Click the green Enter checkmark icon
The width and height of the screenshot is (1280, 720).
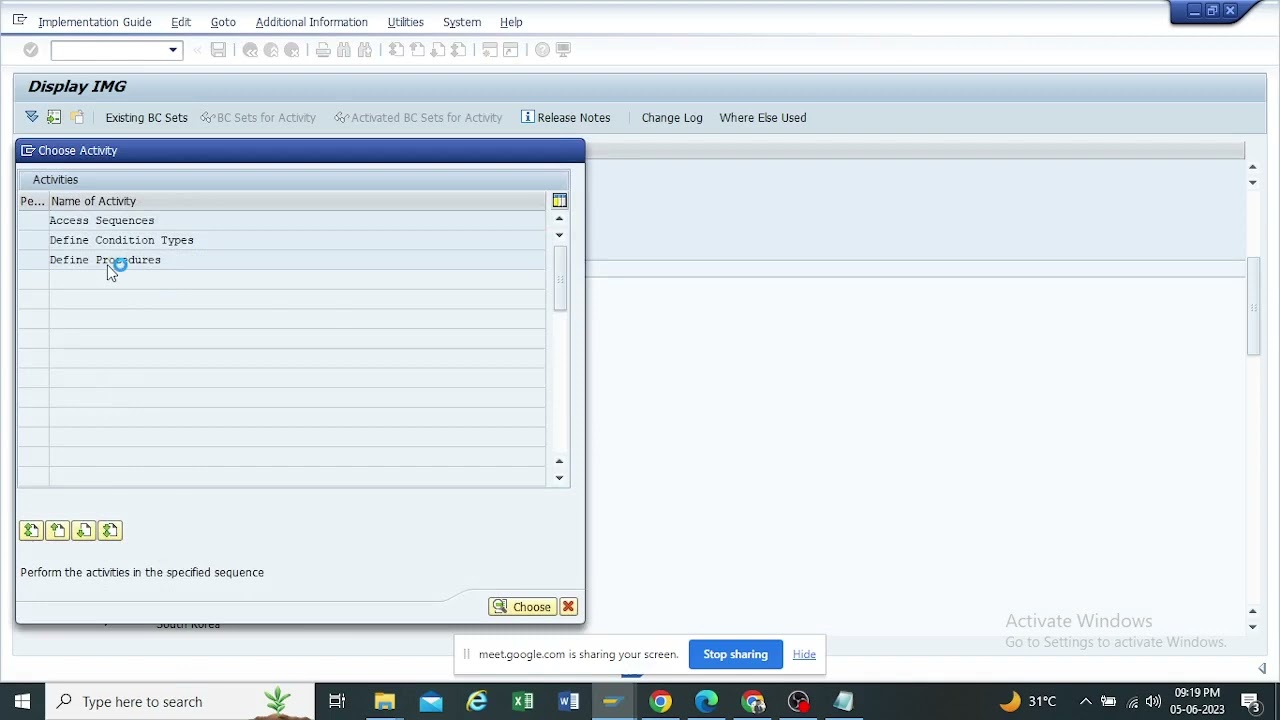coord(31,50)
